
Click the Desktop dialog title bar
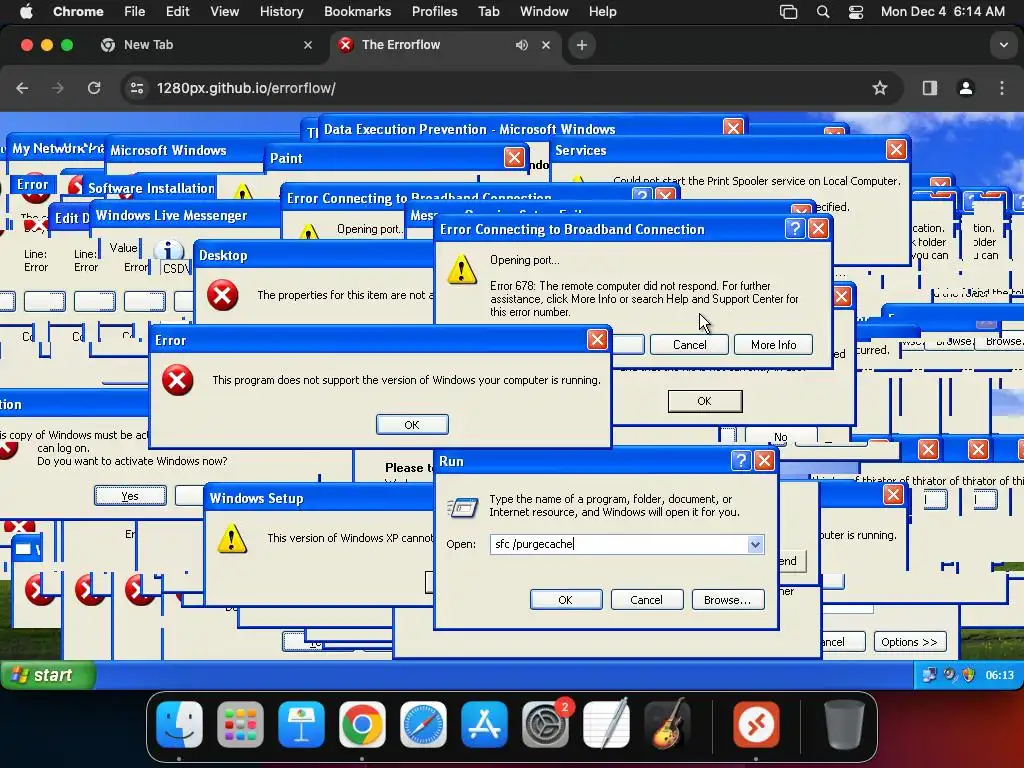(x=313, y=255)
